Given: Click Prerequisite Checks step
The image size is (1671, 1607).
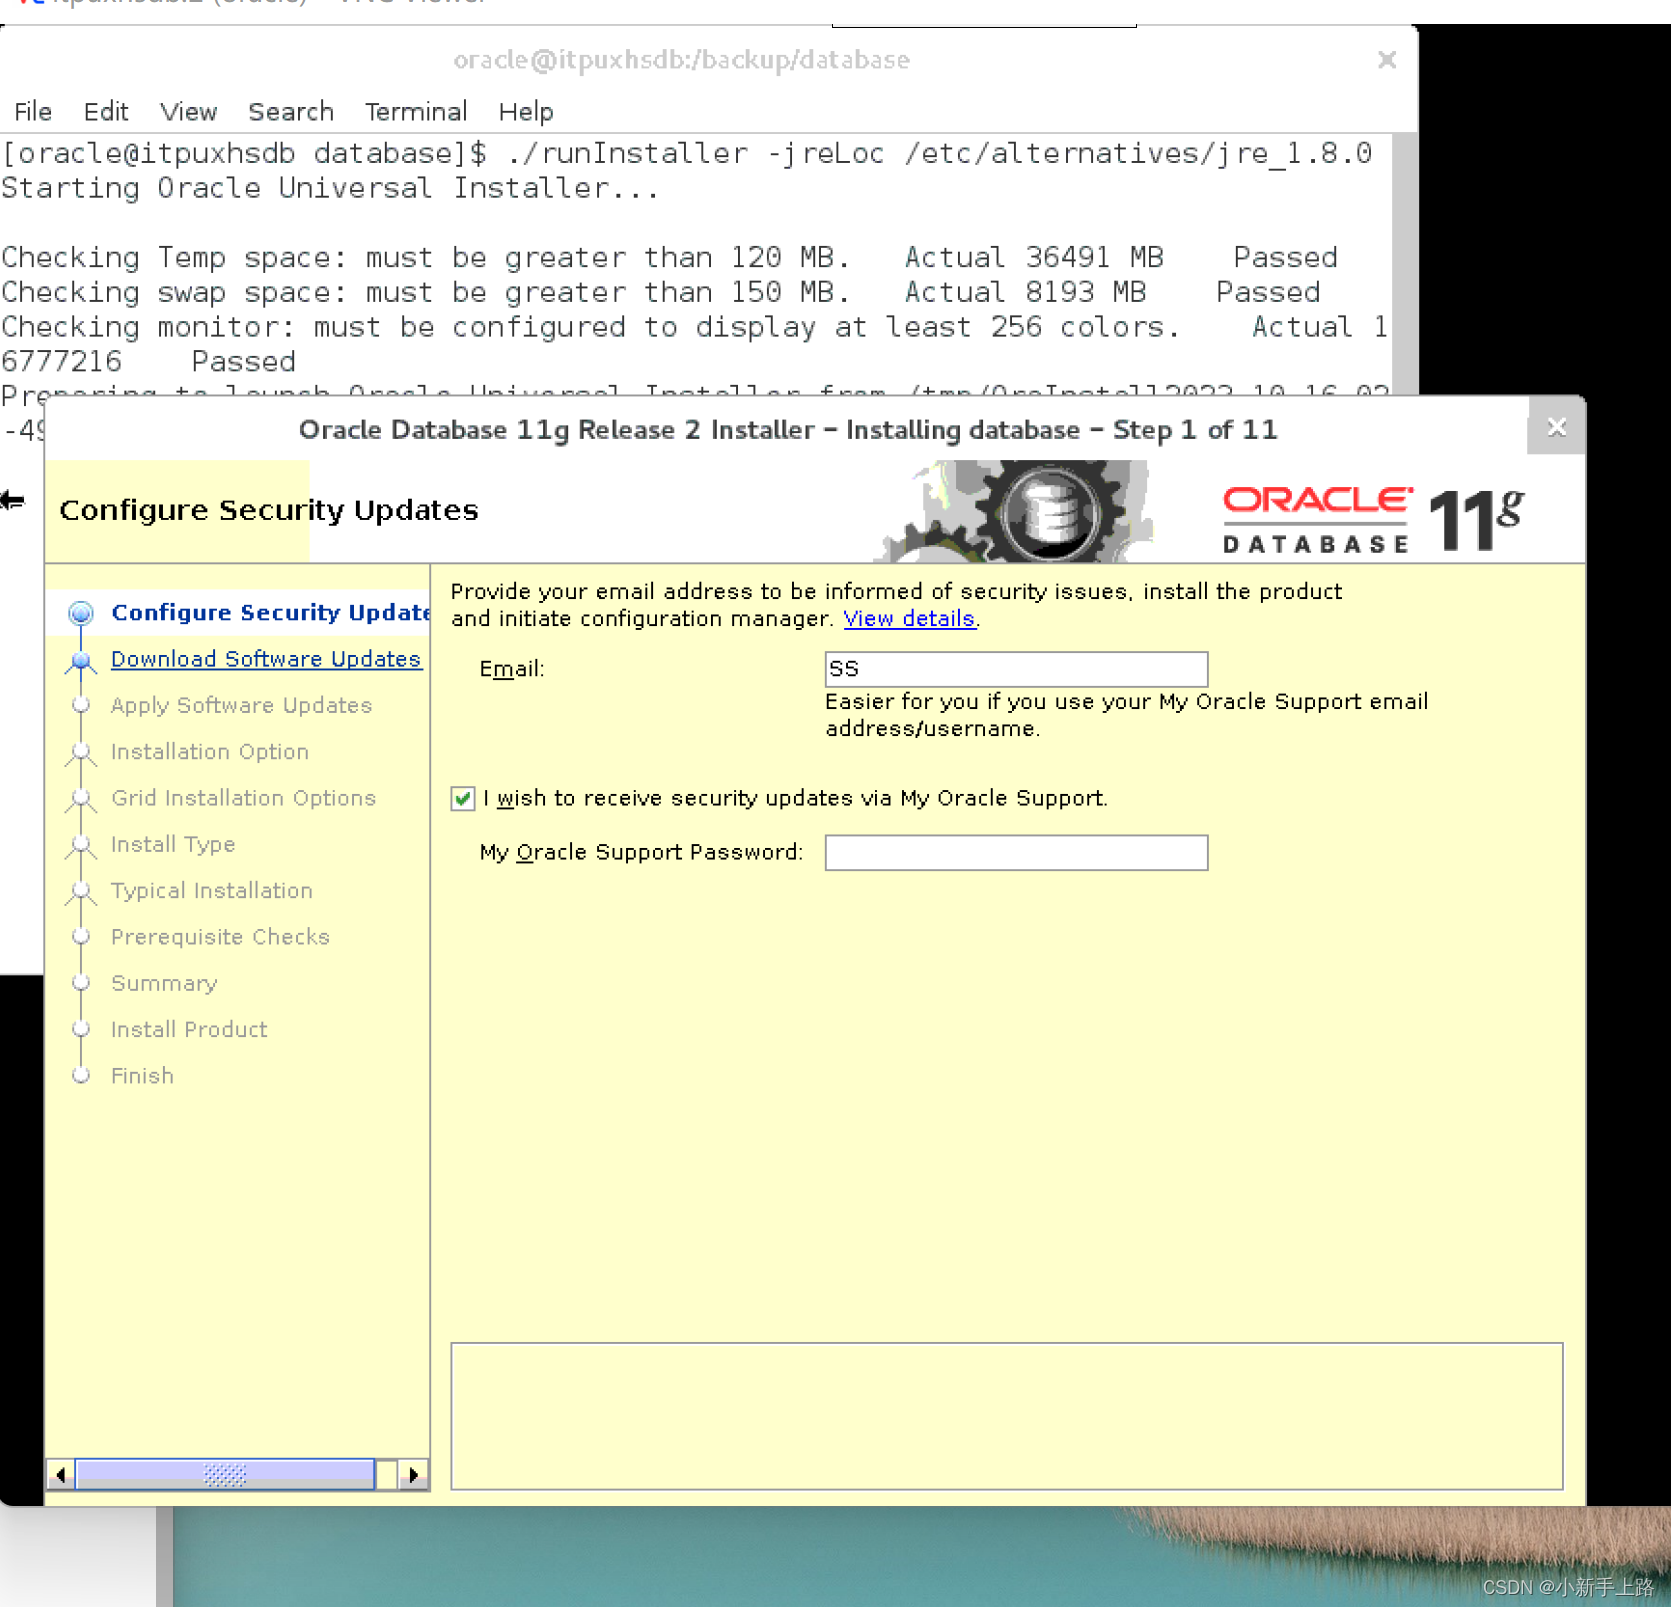Looking at the screenshot, I should point(220,937).
